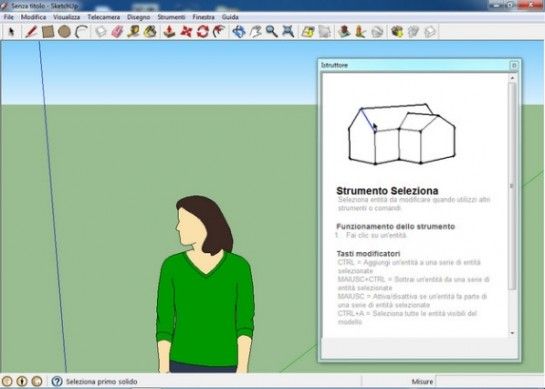The width and height of the screenshot is (545, 389).
Task: Click the 'Tasti modificatori' heading
Action: 368,253
